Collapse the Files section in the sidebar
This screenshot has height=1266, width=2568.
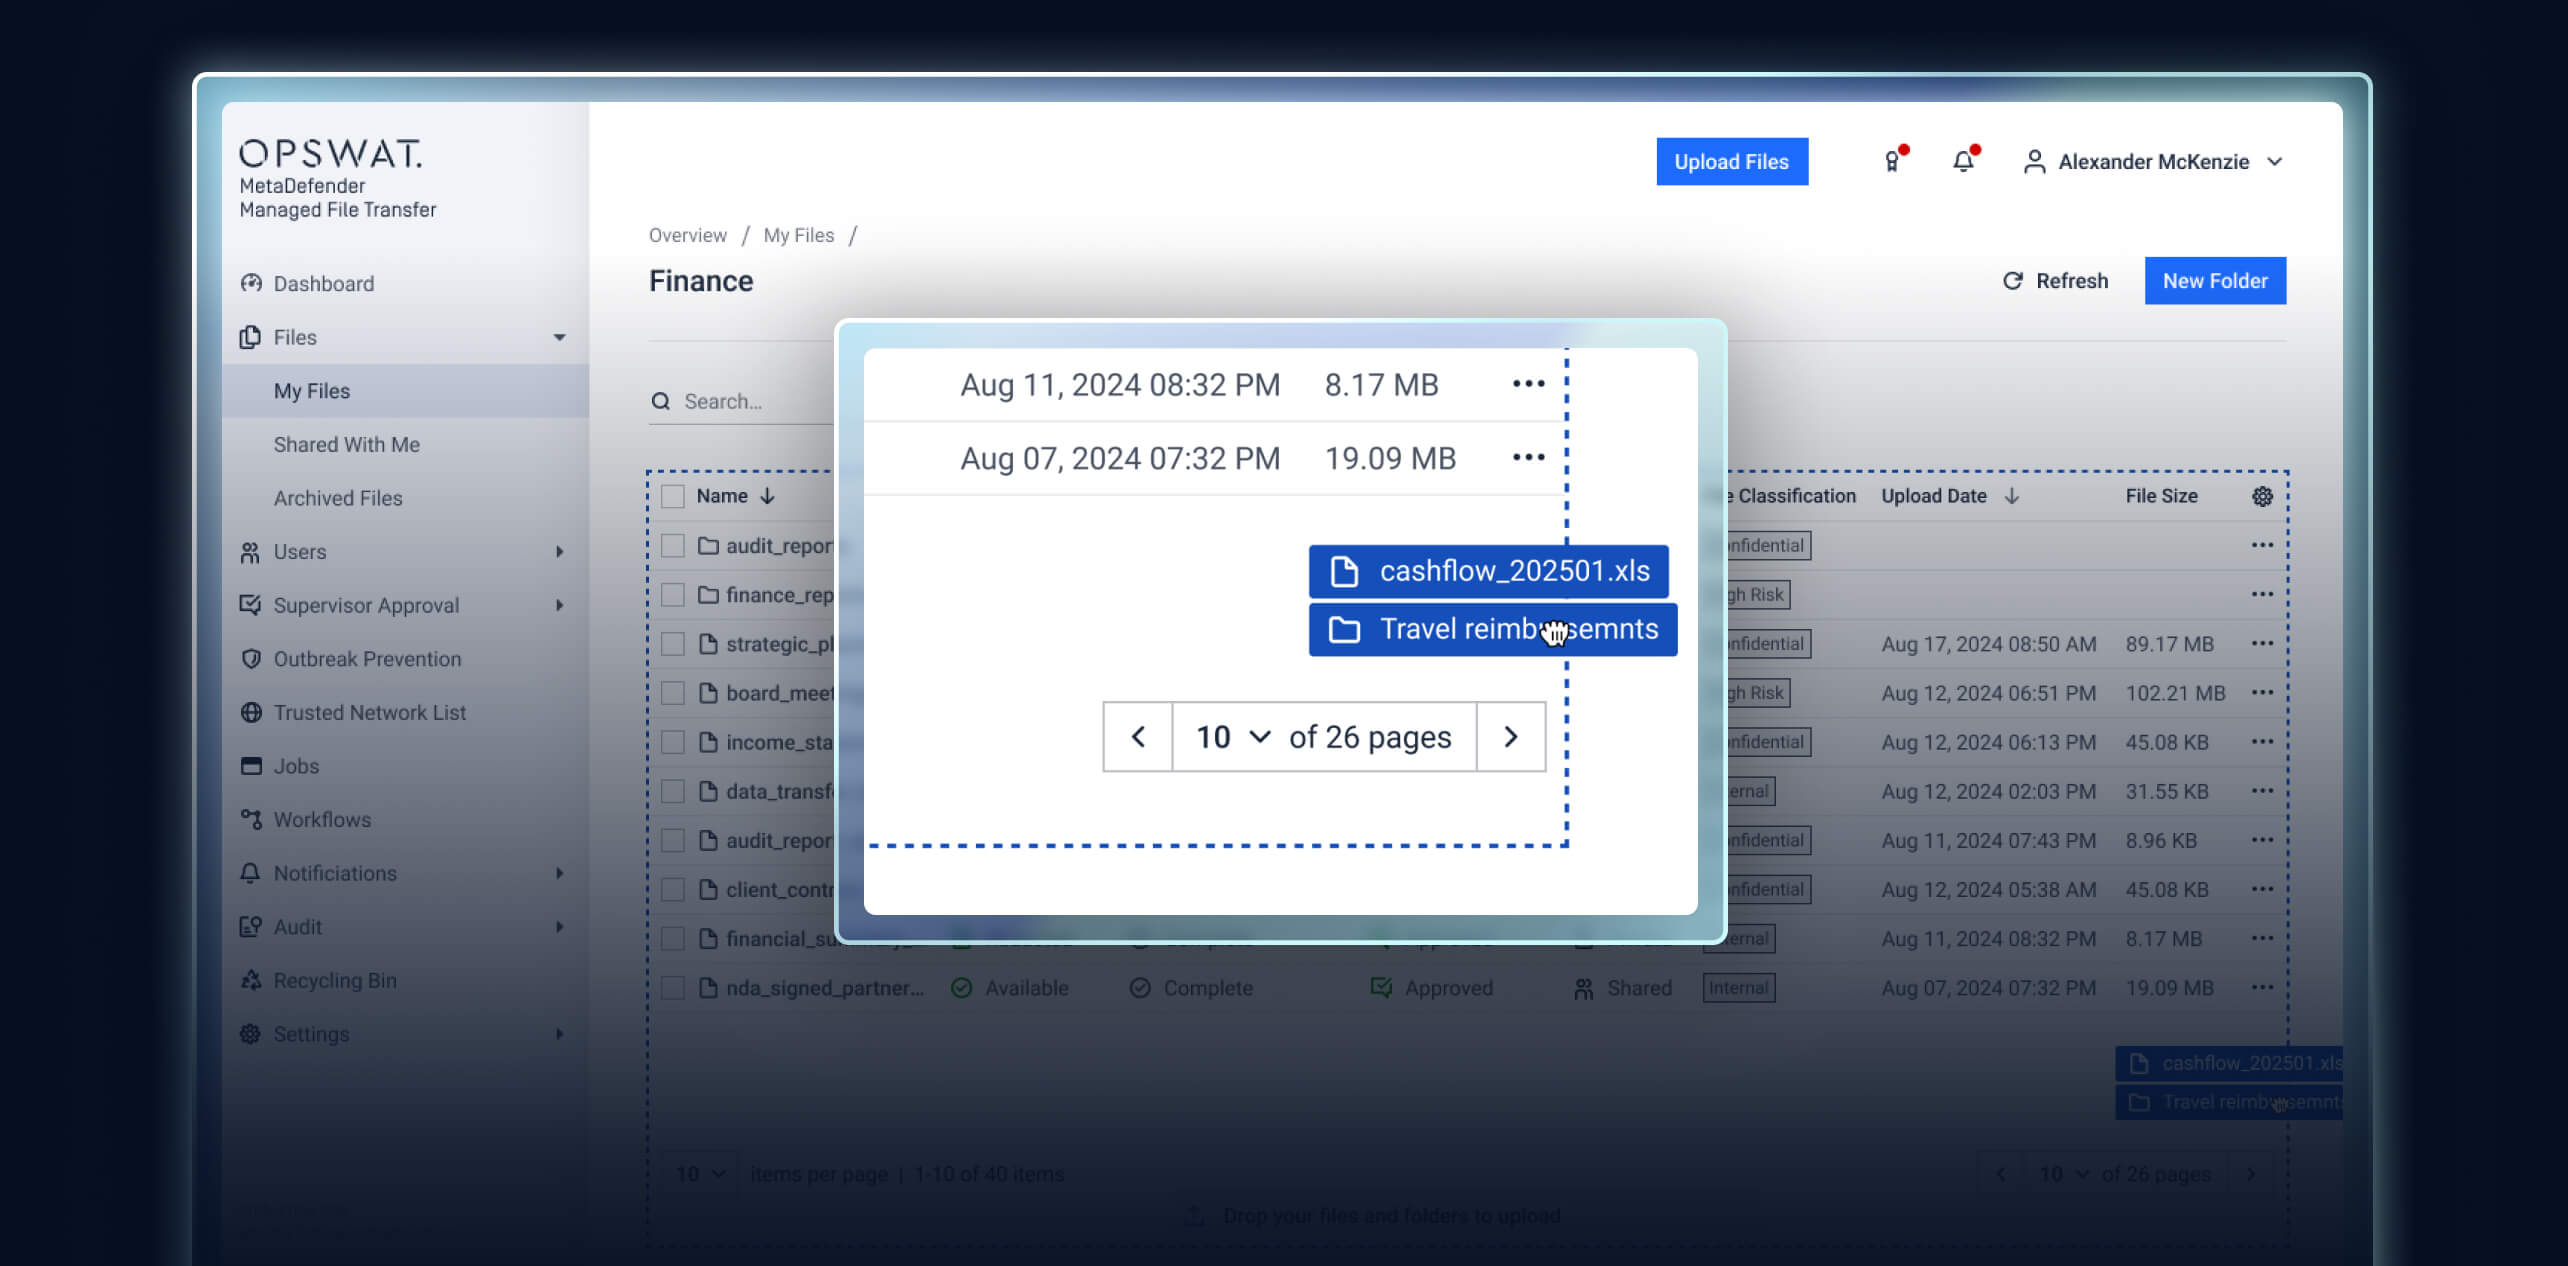(559, 337)
